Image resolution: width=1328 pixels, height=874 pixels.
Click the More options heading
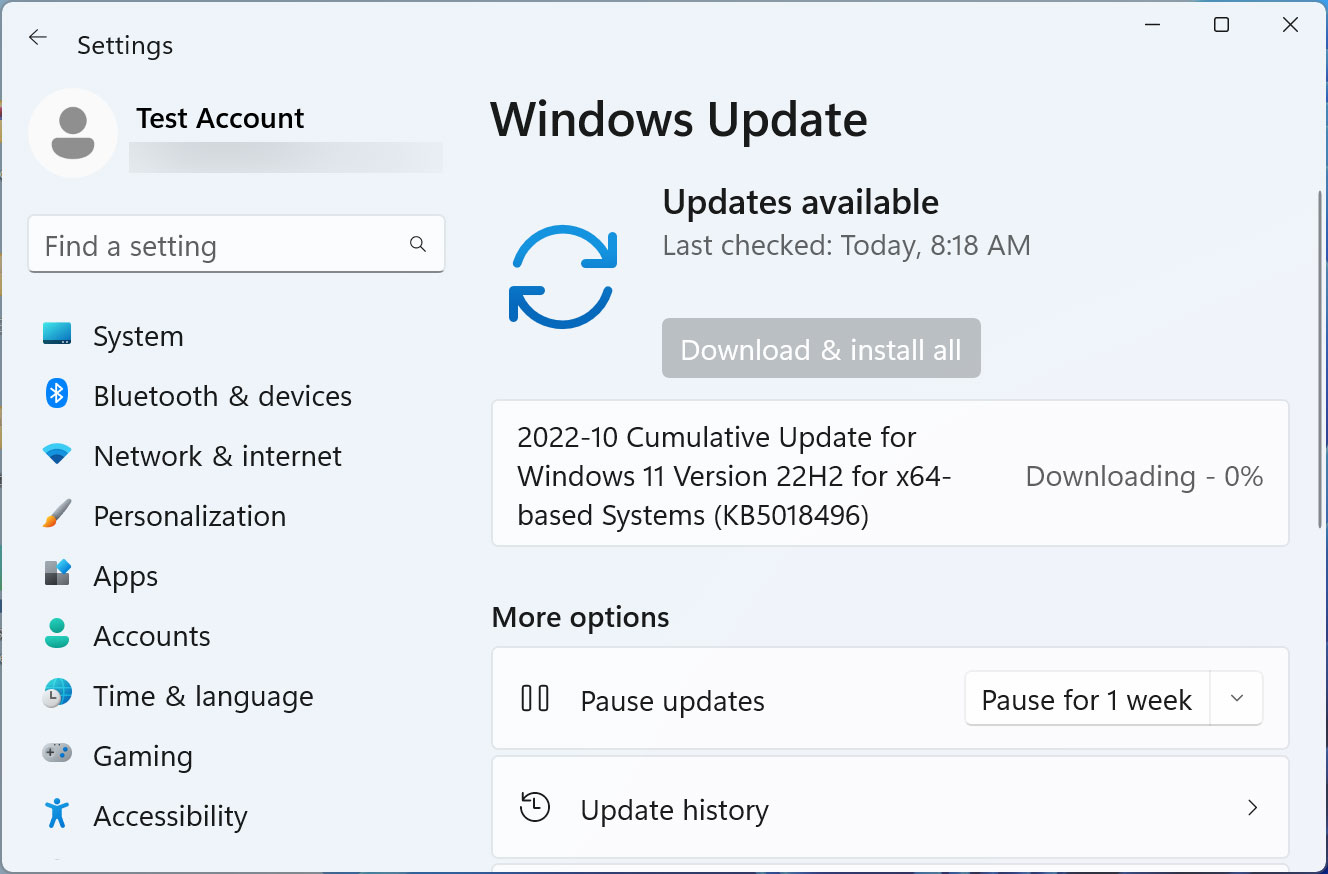point(580,617)
